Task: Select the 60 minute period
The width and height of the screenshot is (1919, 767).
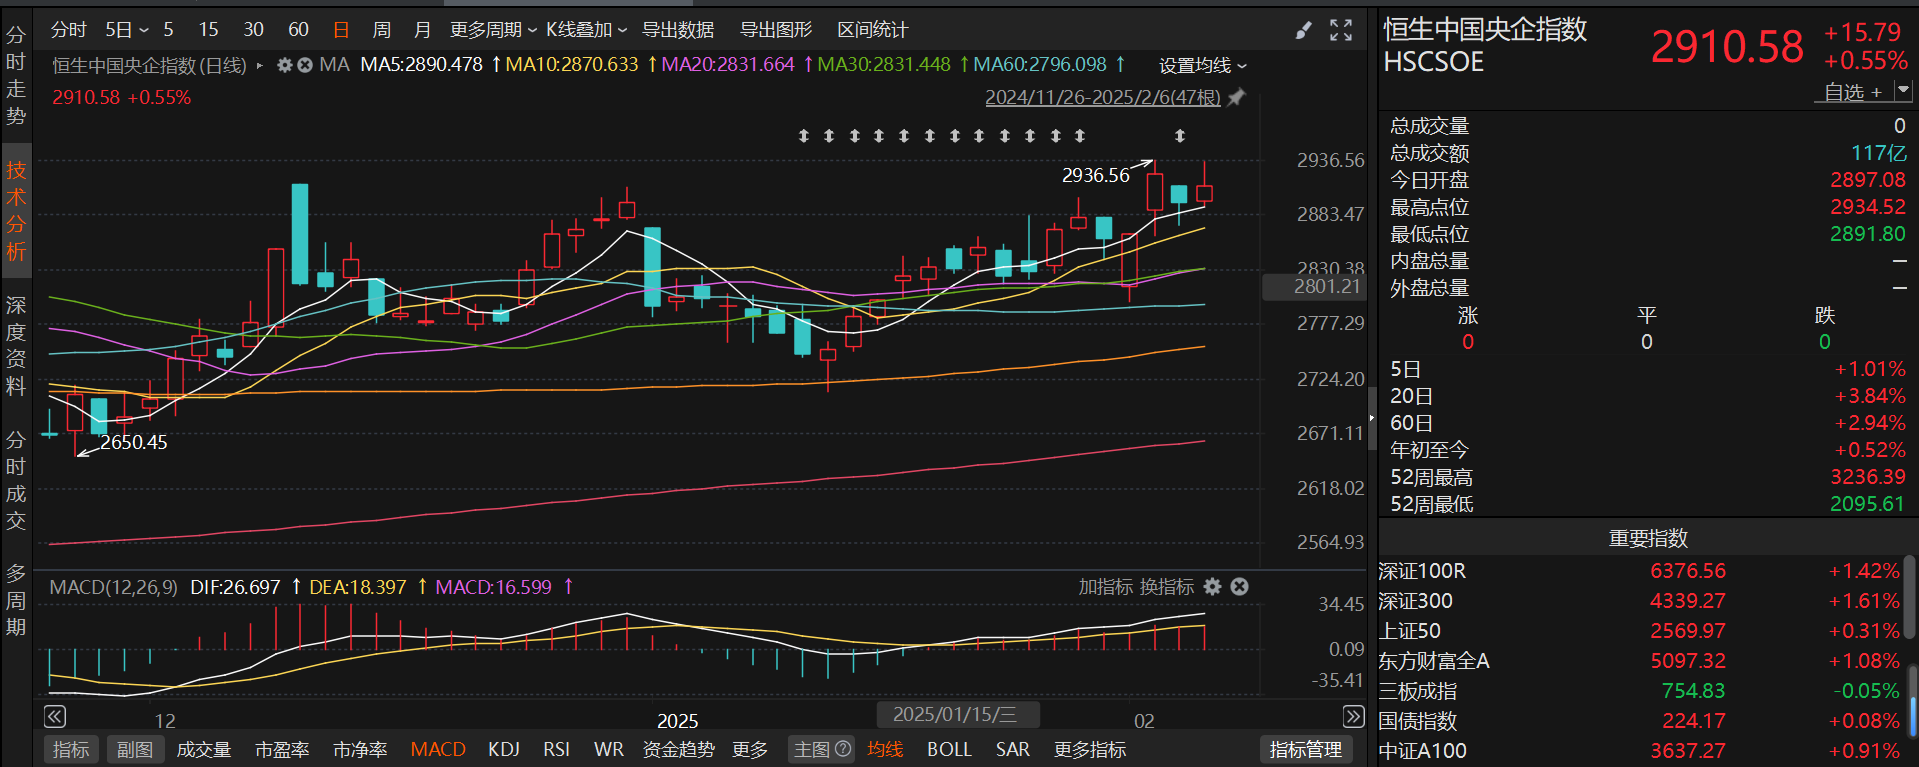Action: 298,30
